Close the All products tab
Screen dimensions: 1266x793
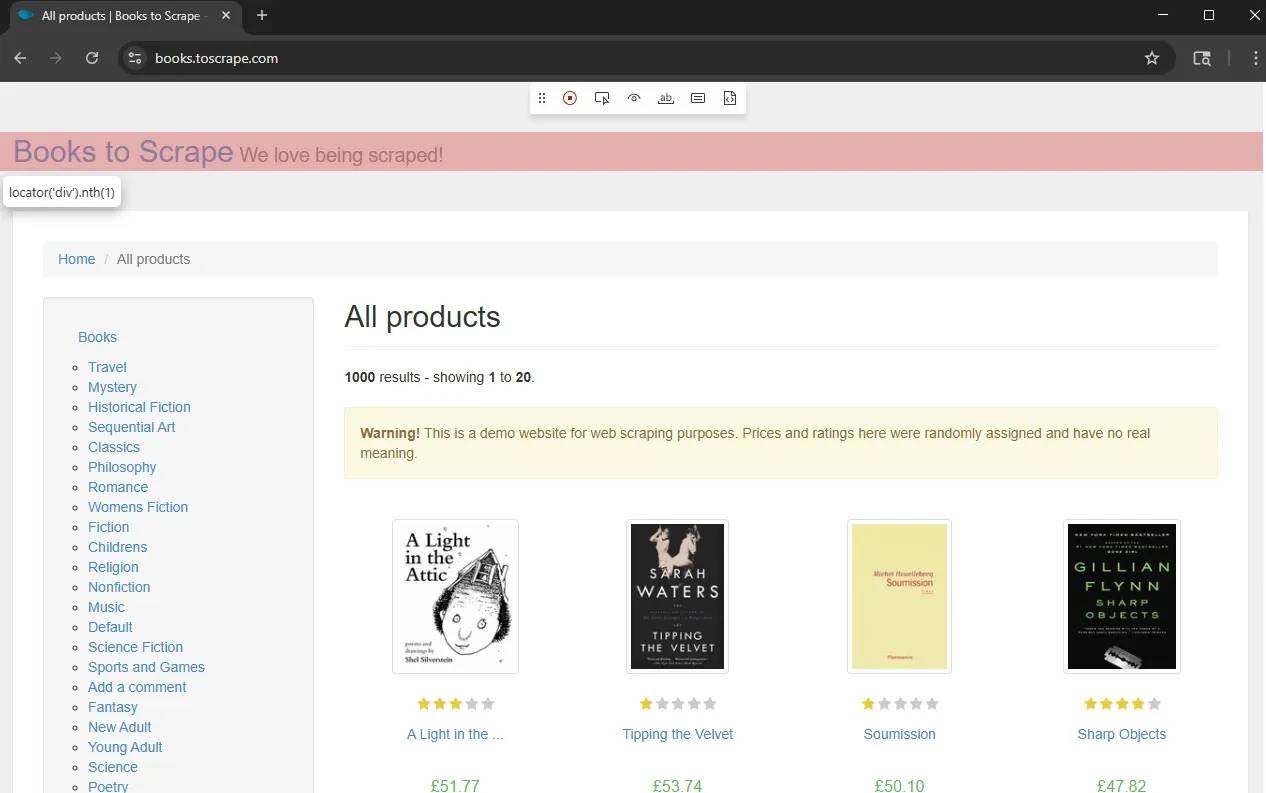[x=226, y=15]
